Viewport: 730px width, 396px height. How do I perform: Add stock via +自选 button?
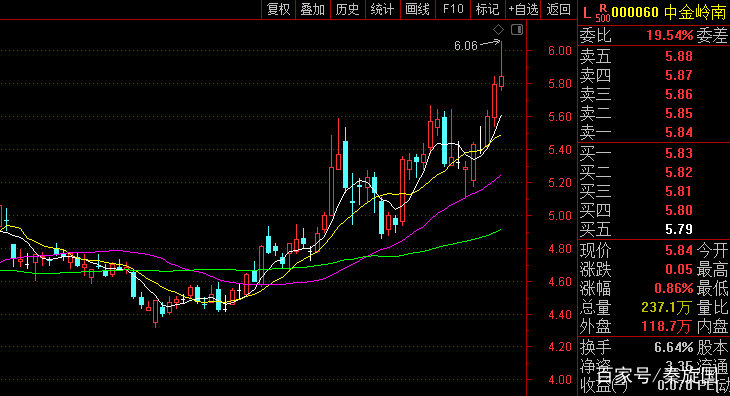click(x=523, y=9)
